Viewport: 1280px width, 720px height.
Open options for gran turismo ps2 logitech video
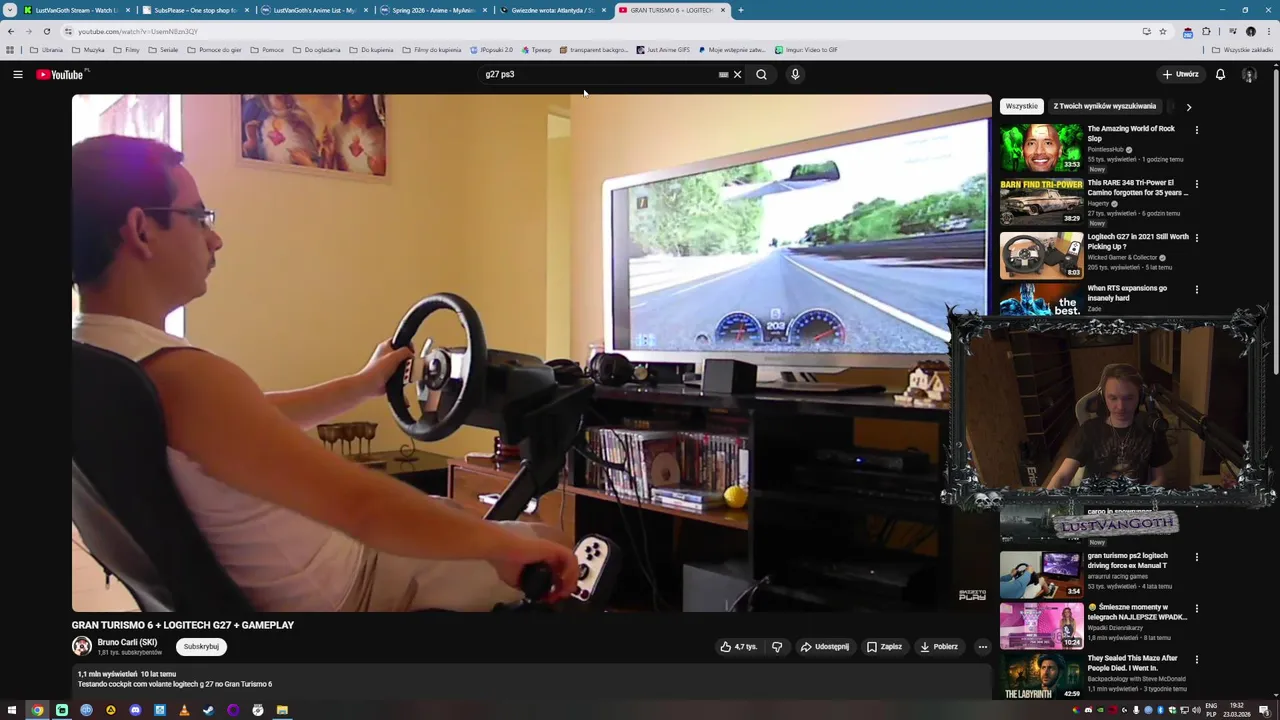(1196, 557)
